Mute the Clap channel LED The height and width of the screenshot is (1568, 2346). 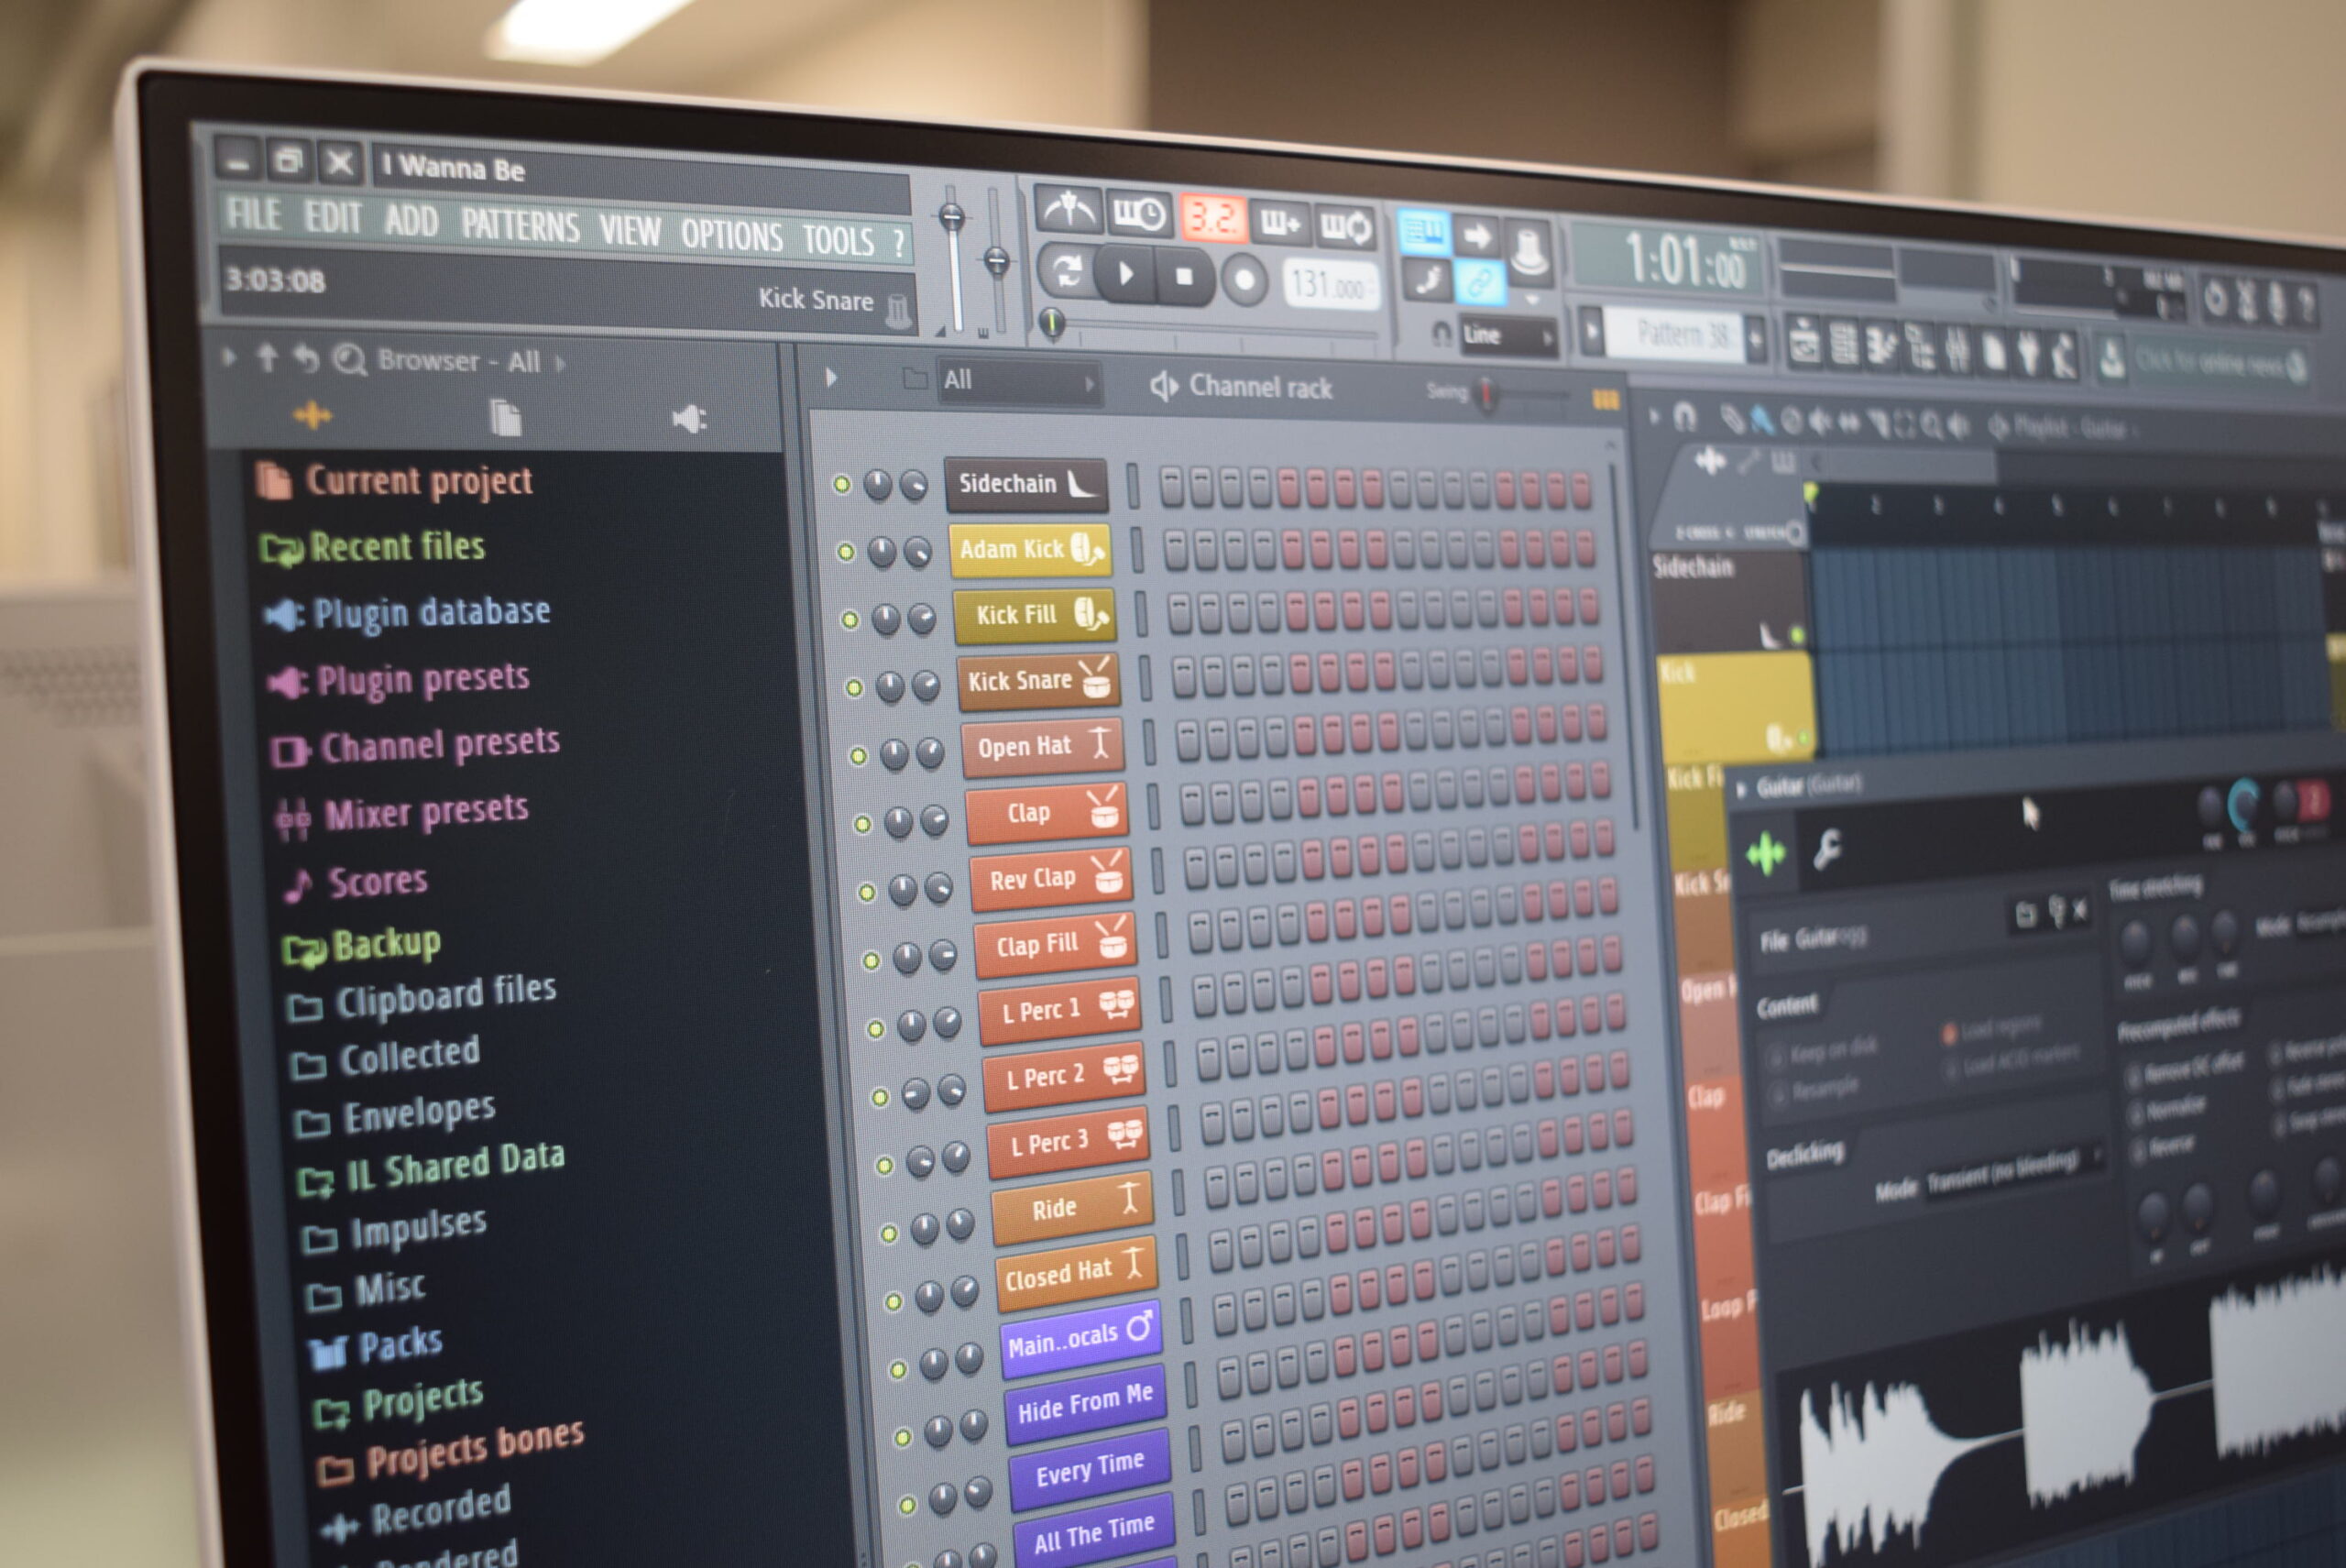tap(862, 824)
